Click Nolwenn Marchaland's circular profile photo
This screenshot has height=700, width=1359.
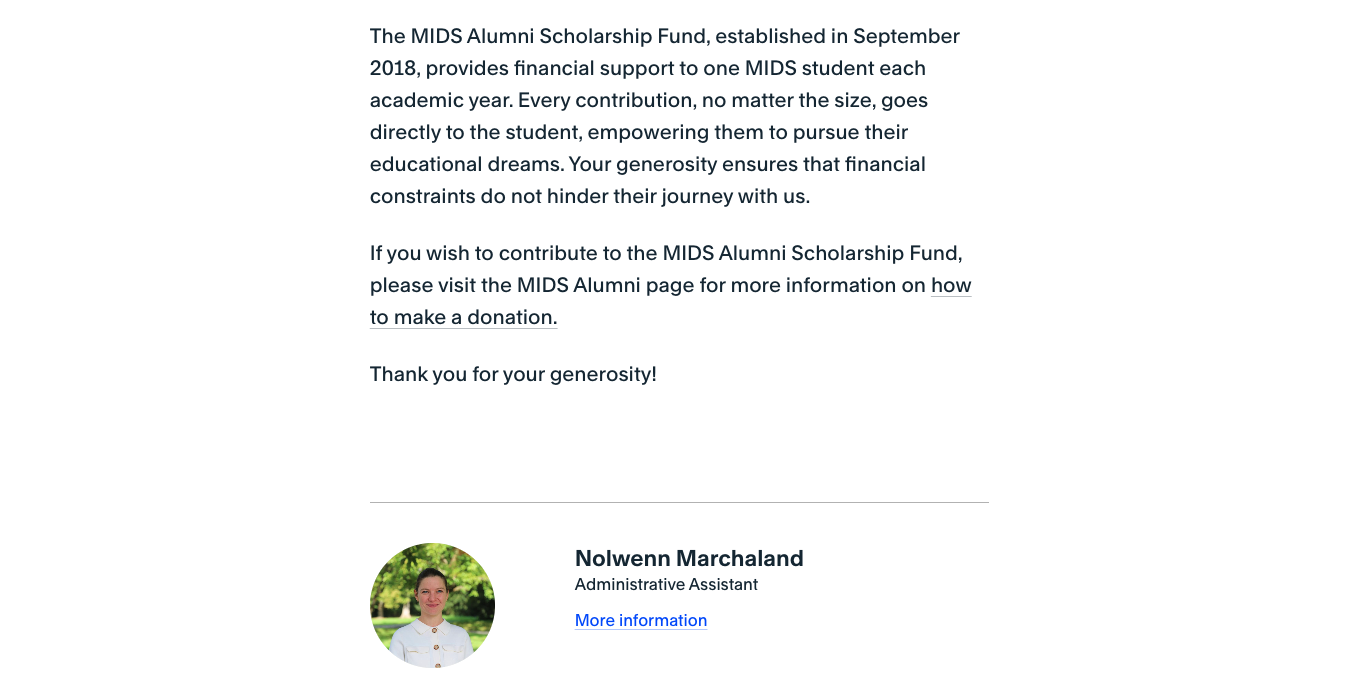pos(432,605)
